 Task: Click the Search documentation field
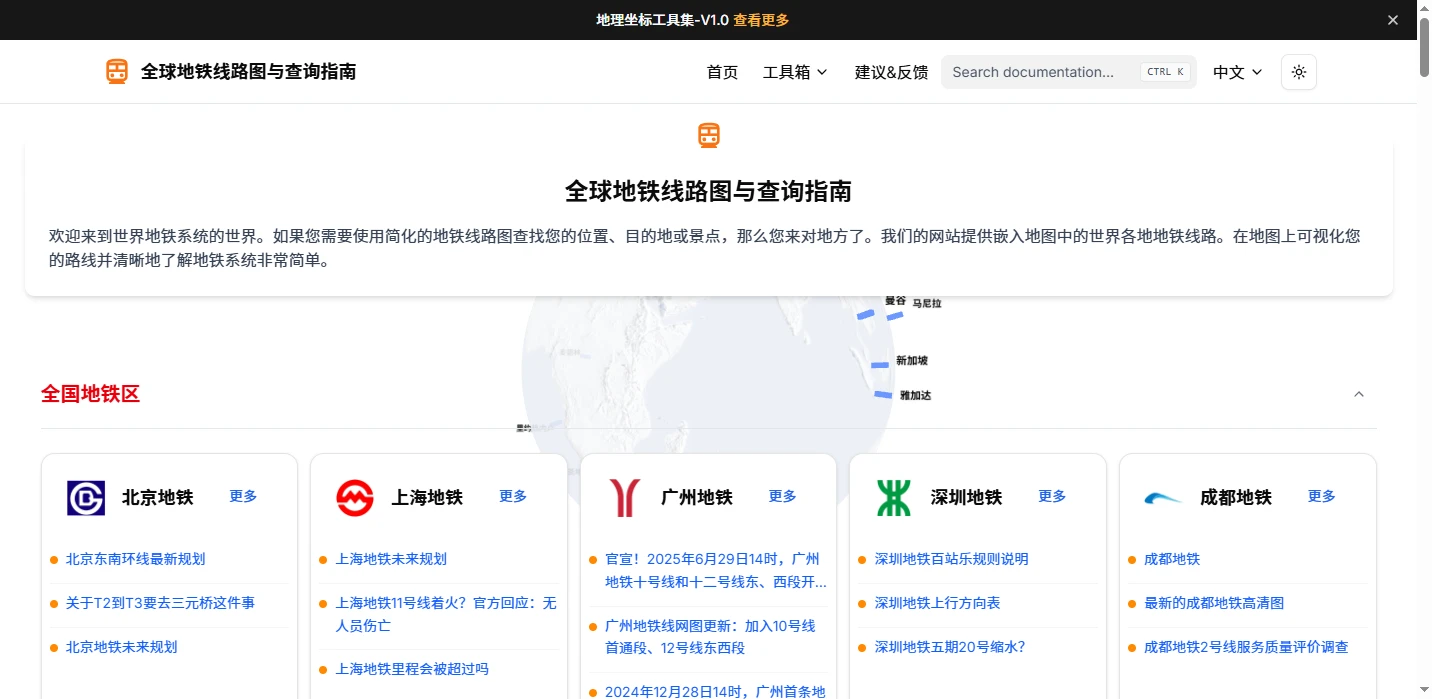[x=1040, y=72]
